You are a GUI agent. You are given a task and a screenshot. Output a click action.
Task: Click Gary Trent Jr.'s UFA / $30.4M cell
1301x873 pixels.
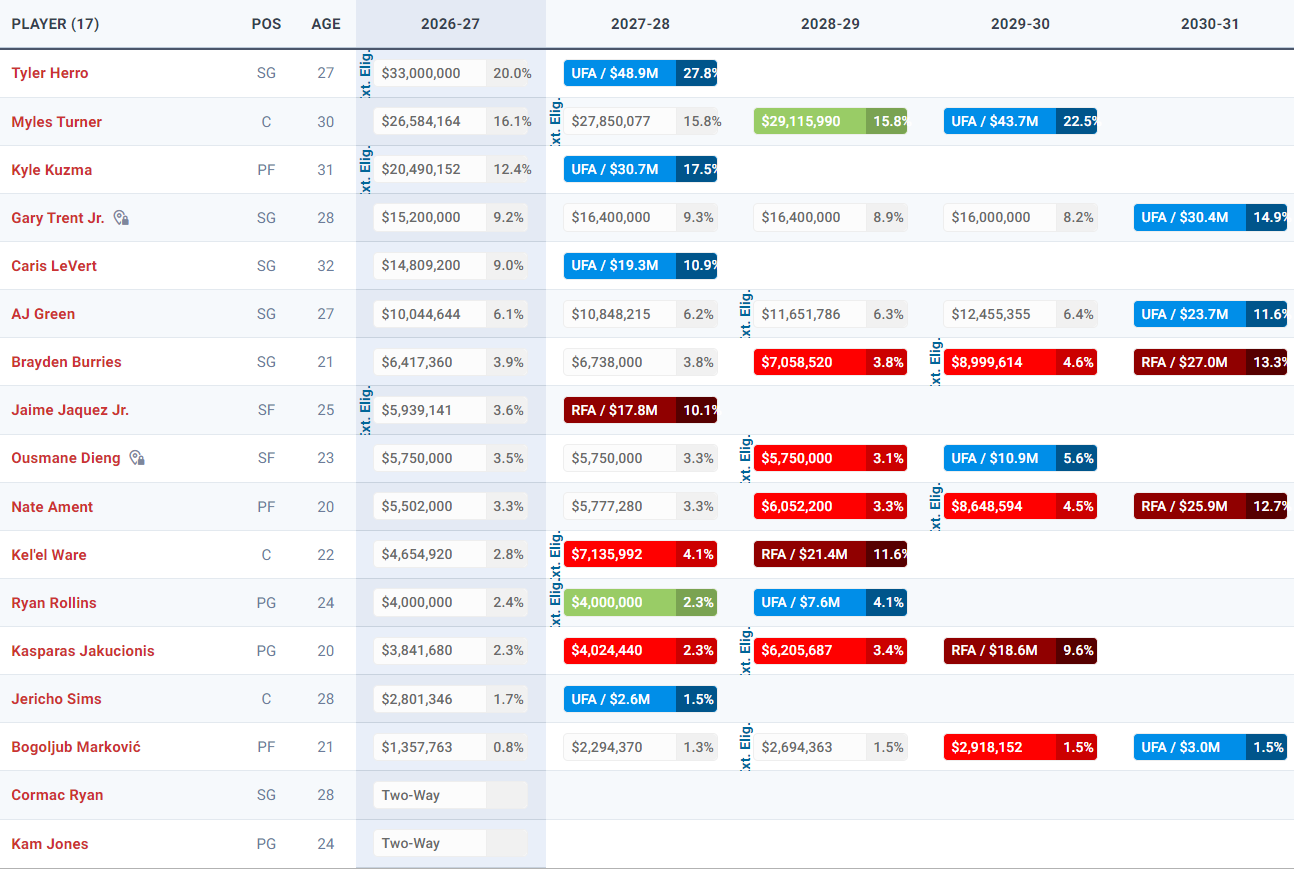[1210, 217]
